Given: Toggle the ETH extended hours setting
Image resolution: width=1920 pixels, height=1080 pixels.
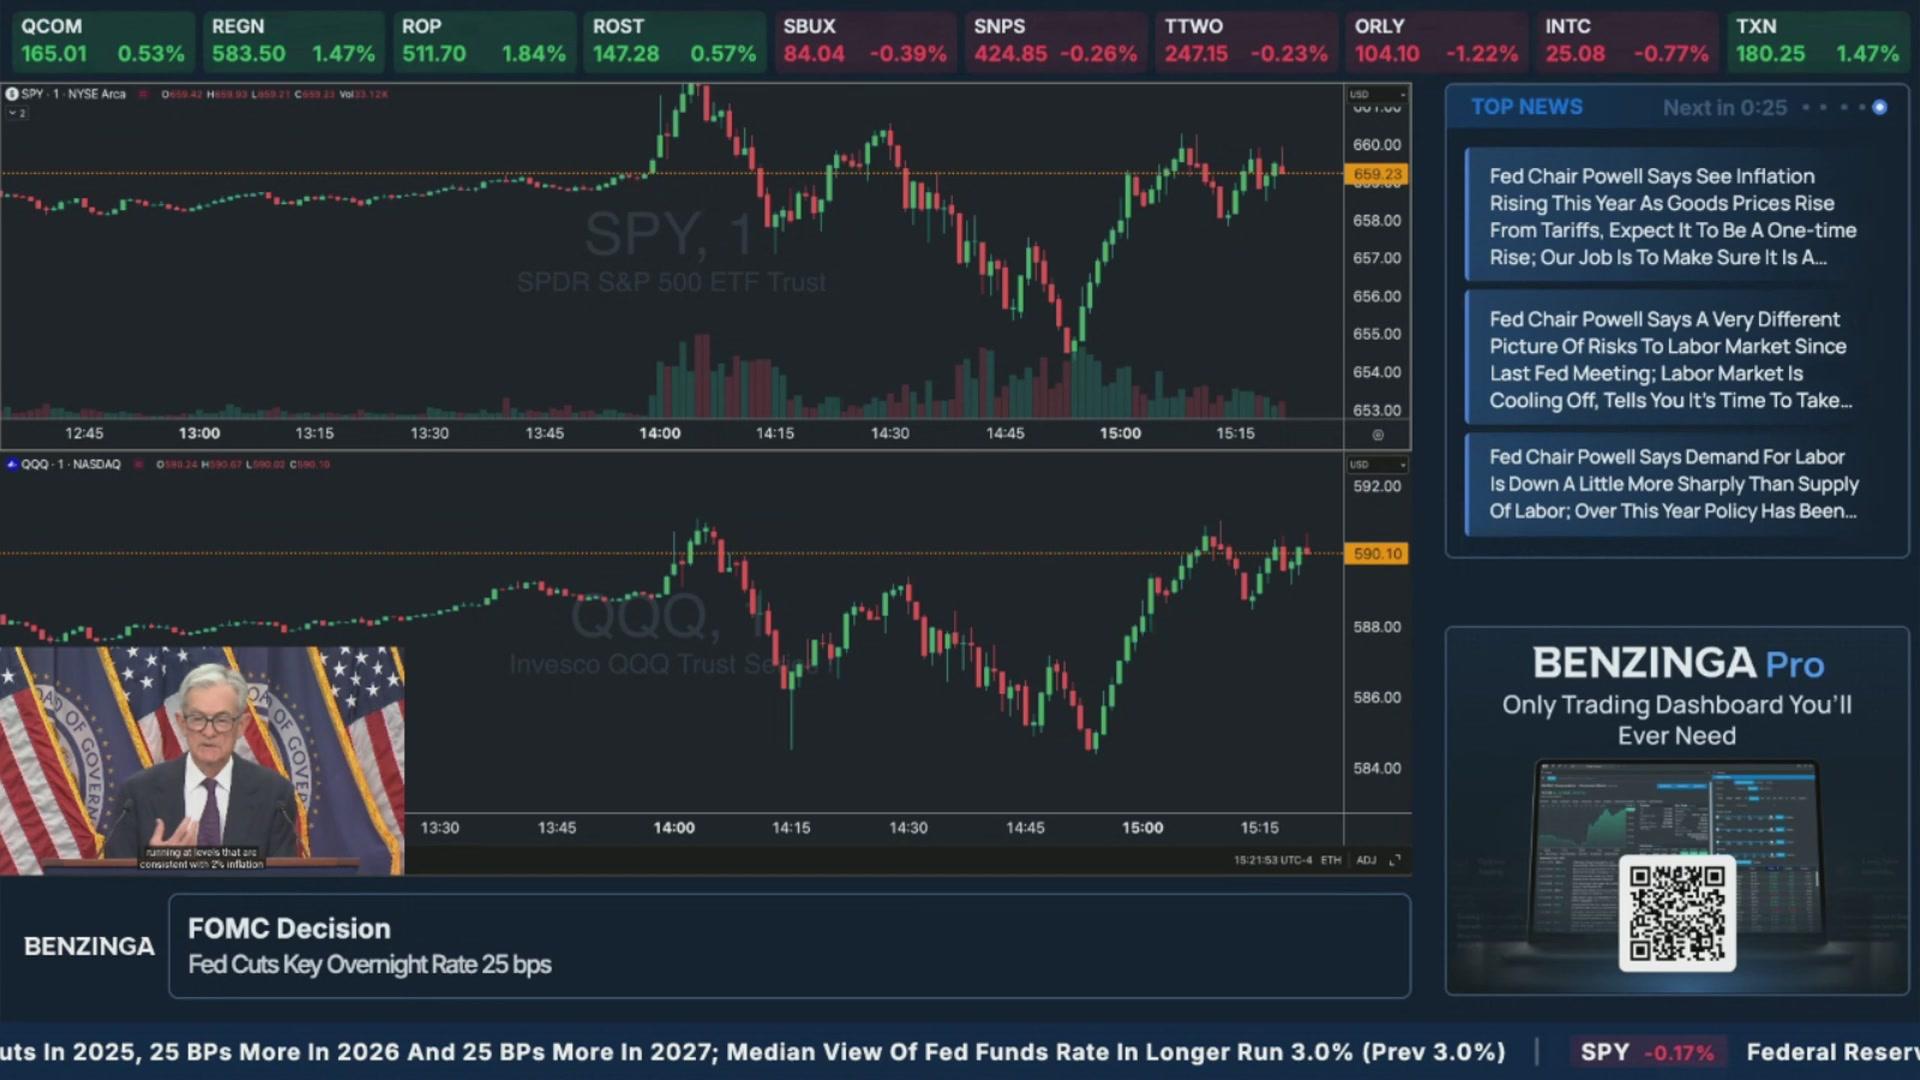Looking at the screenshot, I should 1330,860.
